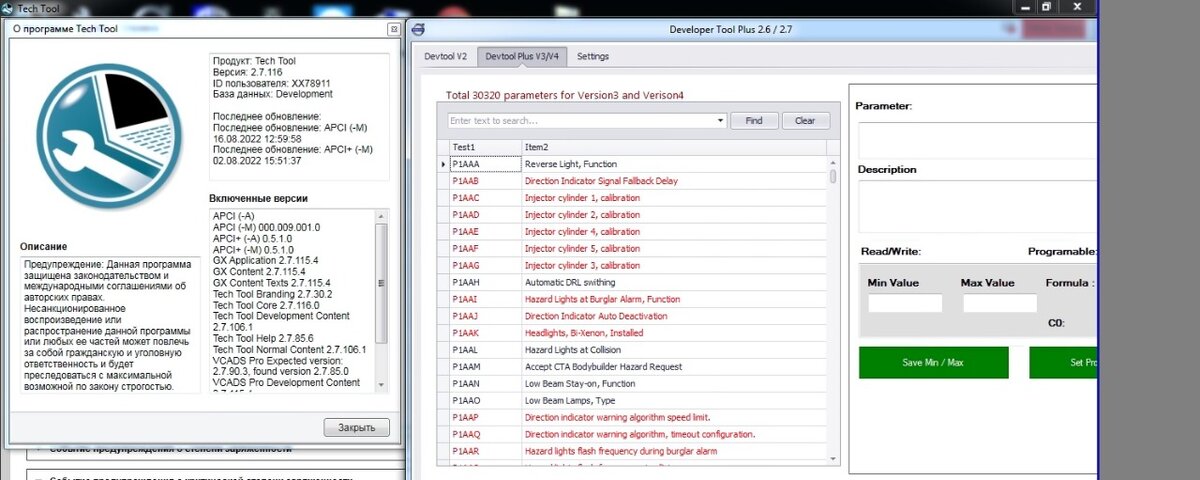
Task: Click the P1AAN code cell
Action: click(485, 384)
